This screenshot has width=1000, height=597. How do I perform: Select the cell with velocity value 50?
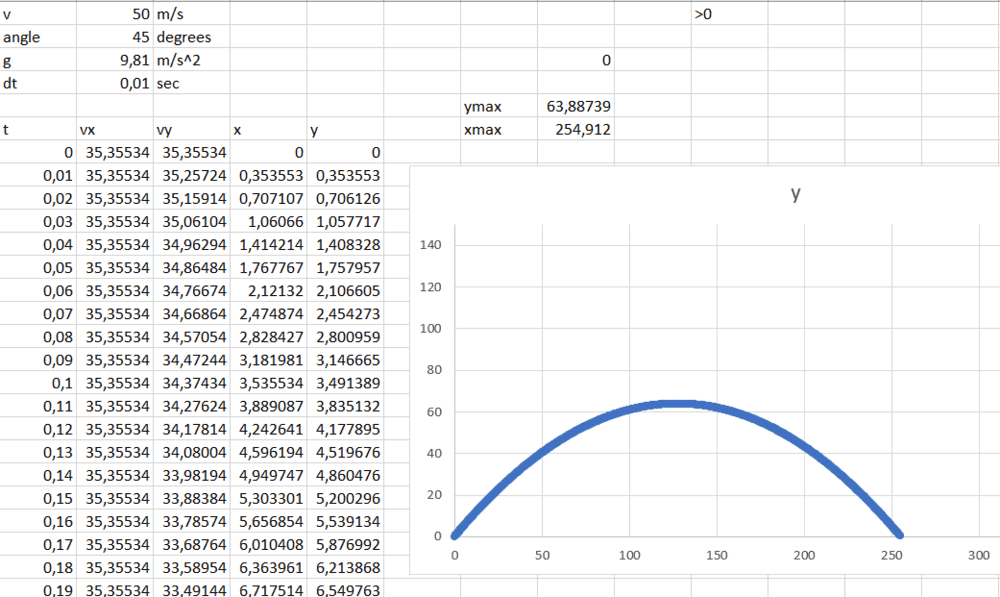[x=115, y=15]
